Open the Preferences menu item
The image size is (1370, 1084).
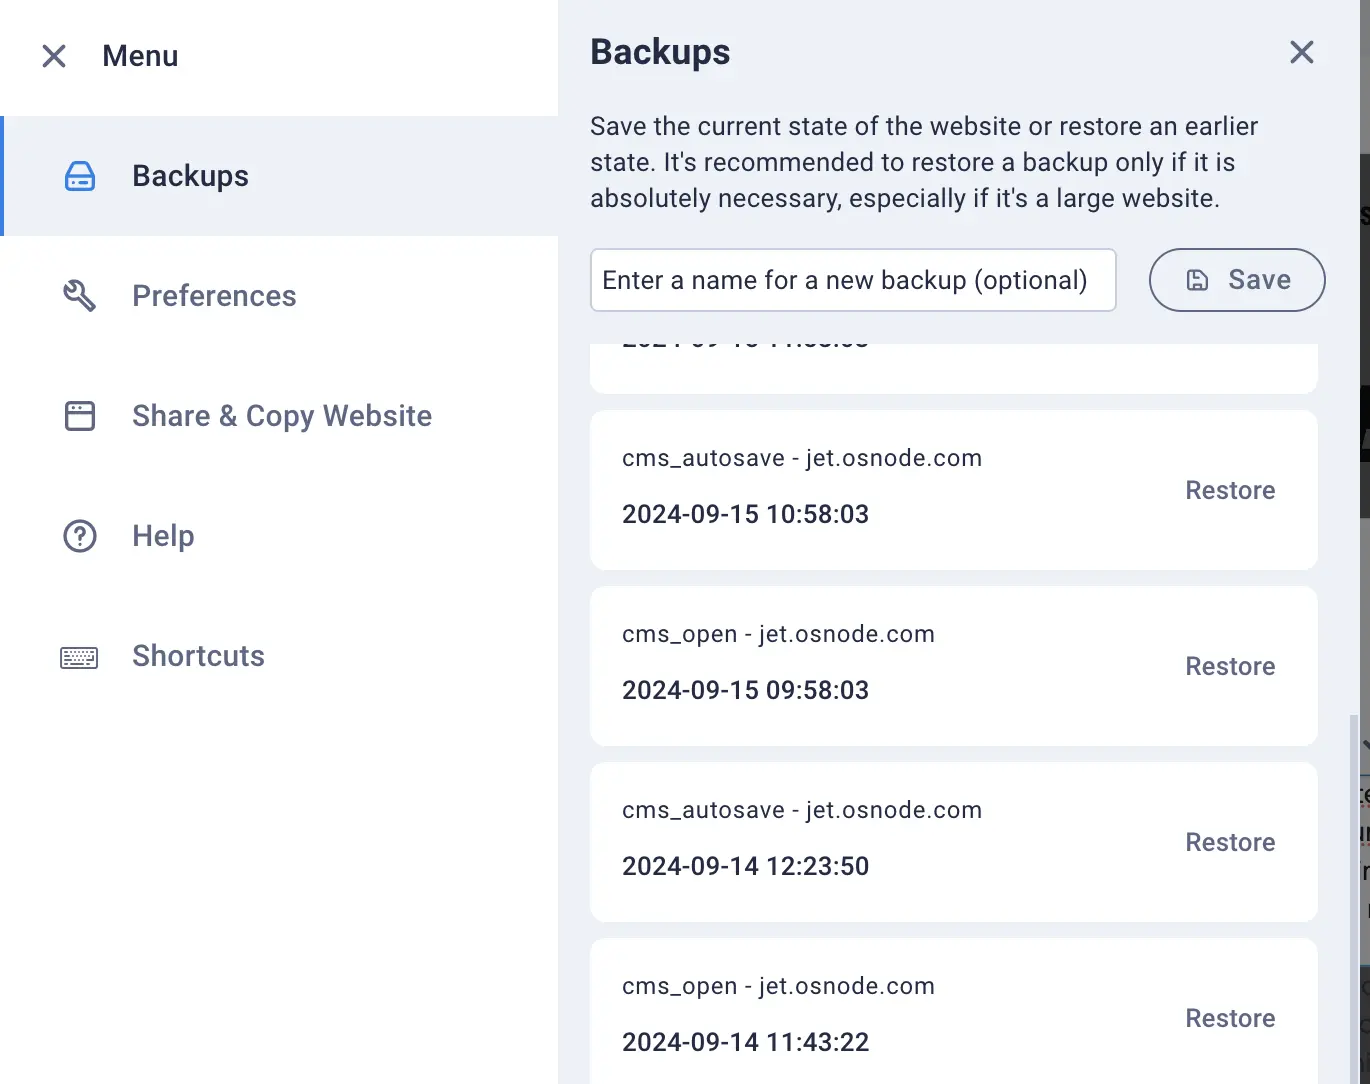coord(280,296)
